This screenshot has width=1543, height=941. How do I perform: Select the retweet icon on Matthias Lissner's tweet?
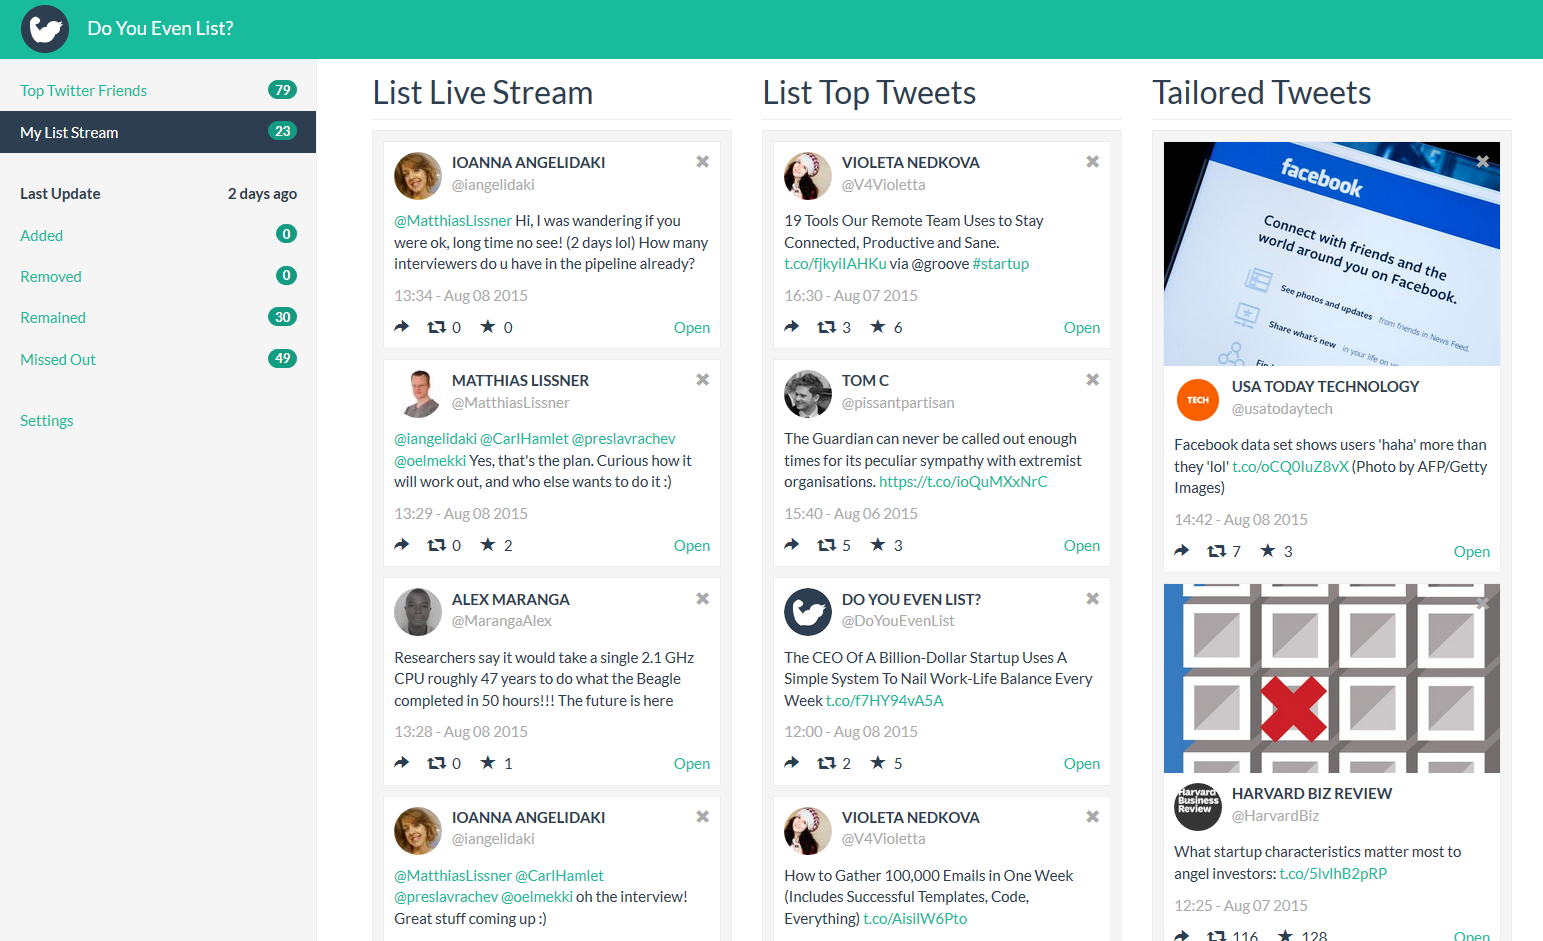(x=439, y=544)
